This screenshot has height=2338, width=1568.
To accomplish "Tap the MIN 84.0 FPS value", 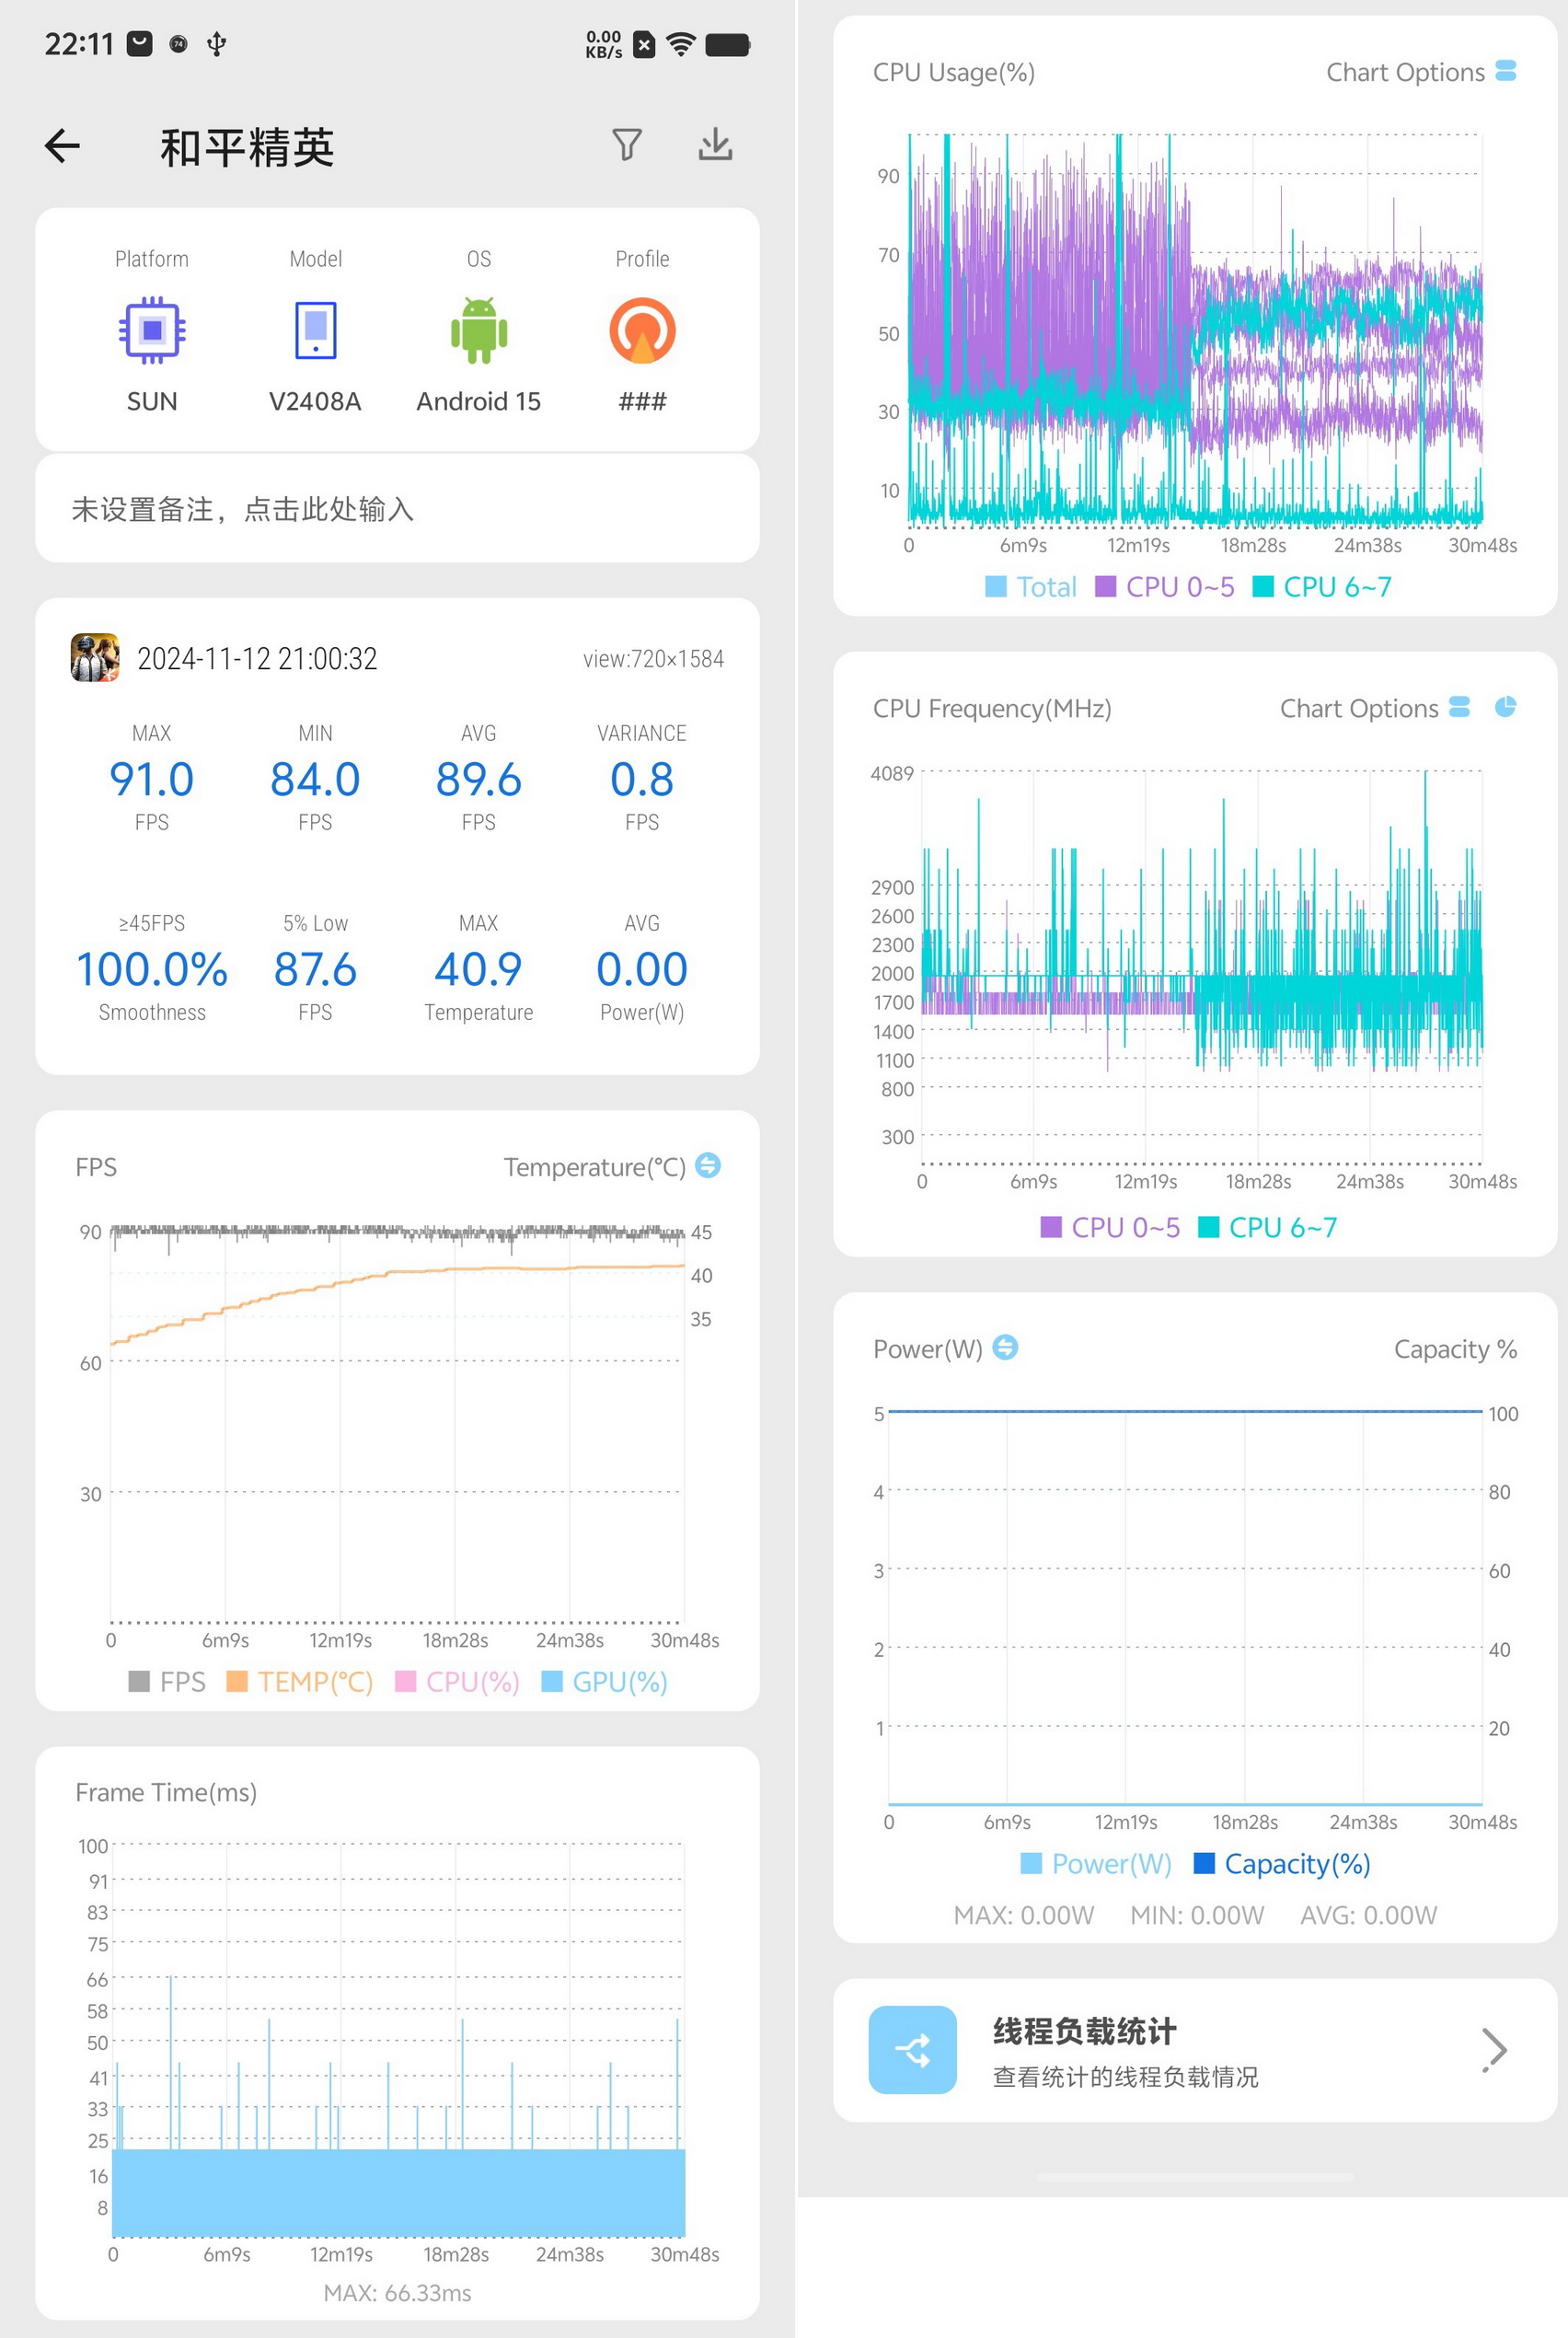I will 315,779.
